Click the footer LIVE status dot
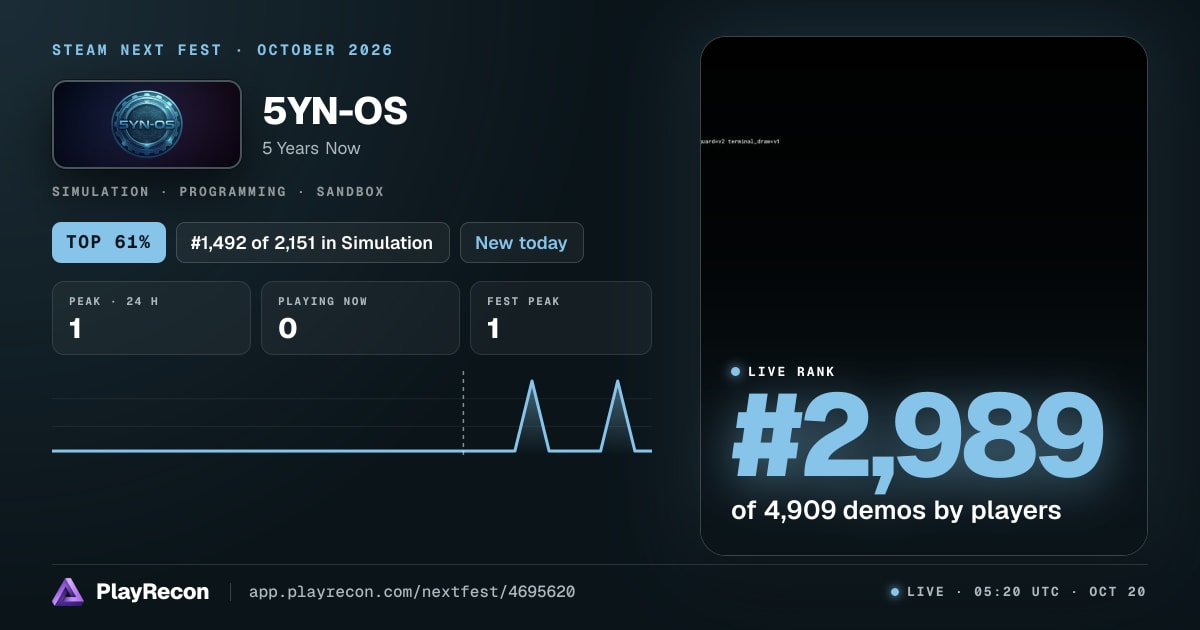 click(895, 592)
